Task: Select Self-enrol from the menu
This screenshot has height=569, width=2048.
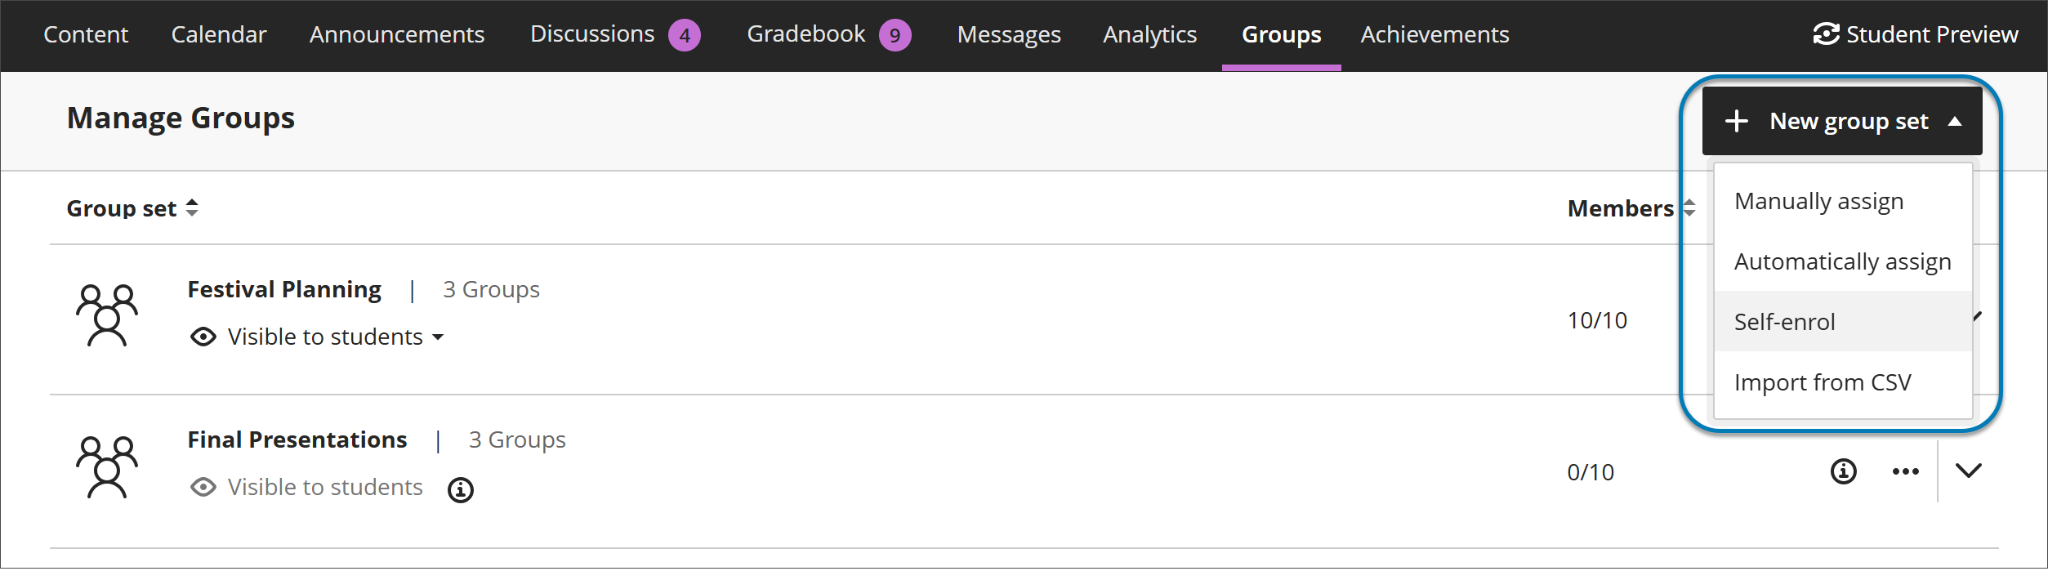Action: point(1784,322)
